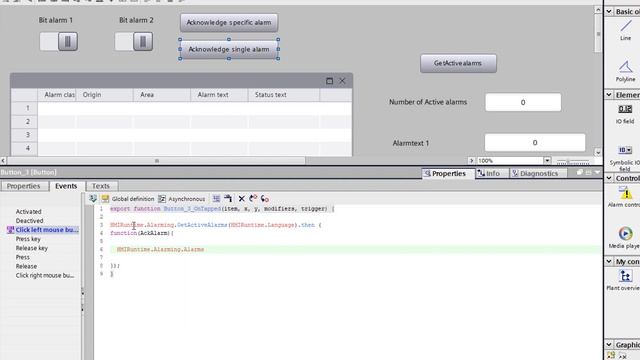This screenshot has height=360, width=640.
Task: Collapse the Basic objects palette
Action: pyautogui.click(x=609, y=11)
